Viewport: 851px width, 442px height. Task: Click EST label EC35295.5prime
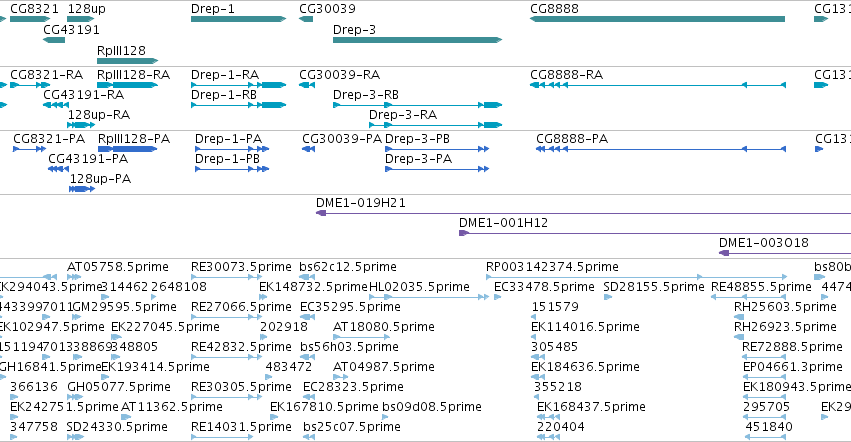coord(351,307)
